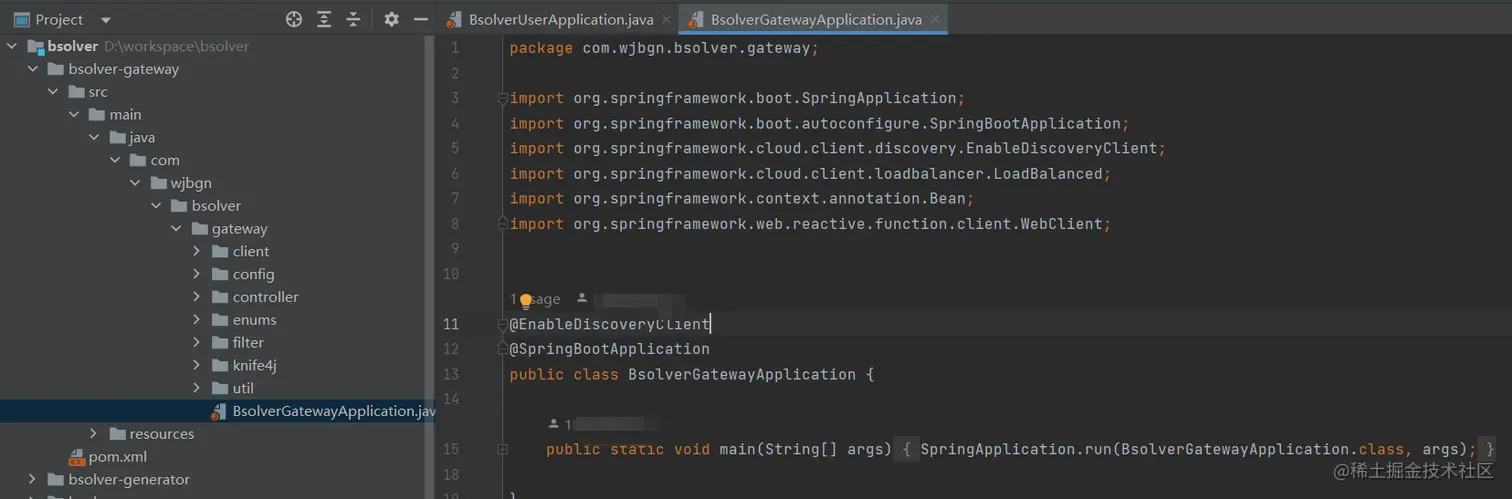Click the Collapse All icon in Project toolbar

[353, 19]
